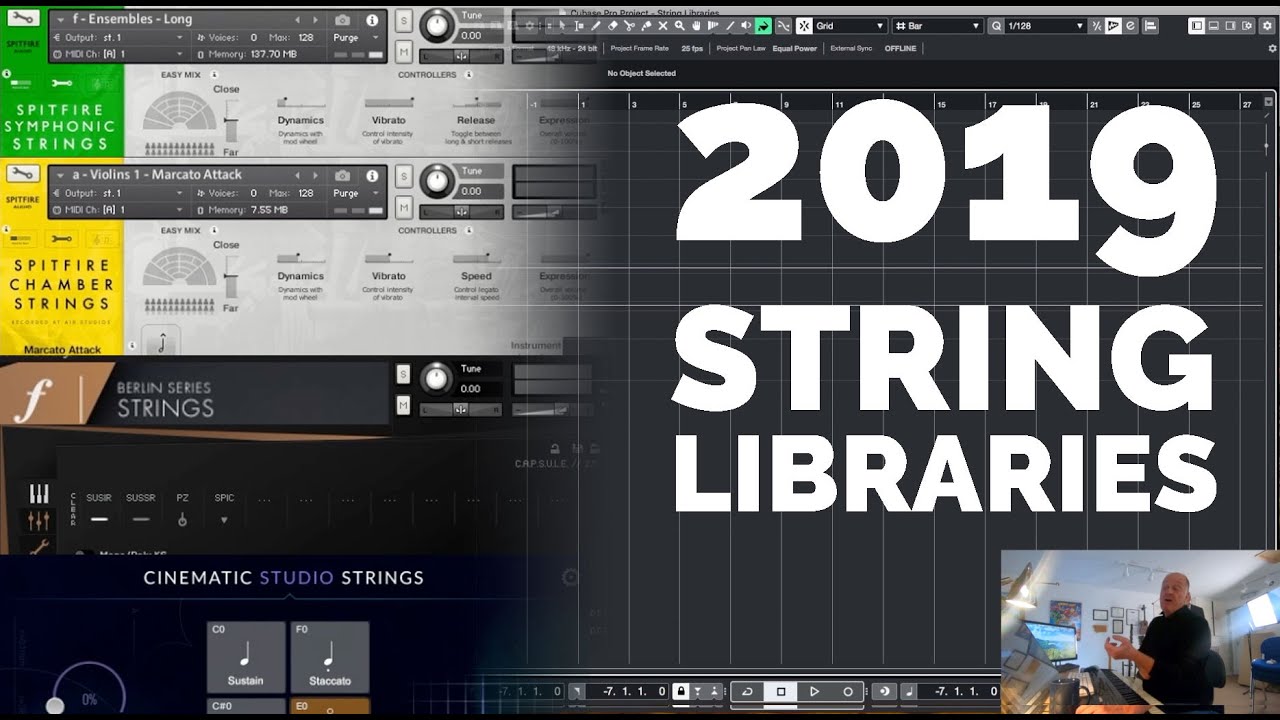Select the Line tool in Cubase toolbar

point(729,26)
